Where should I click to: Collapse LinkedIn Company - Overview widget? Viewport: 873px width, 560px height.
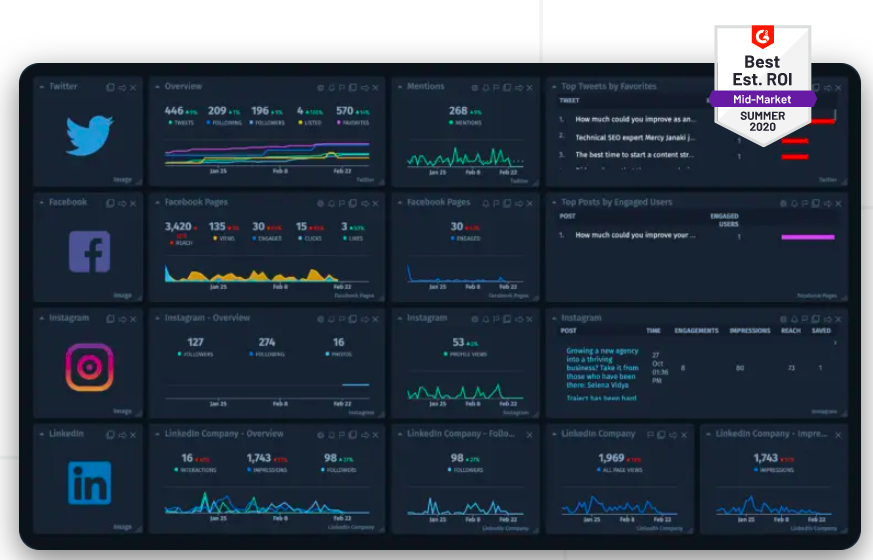click(x=158, y=434)
